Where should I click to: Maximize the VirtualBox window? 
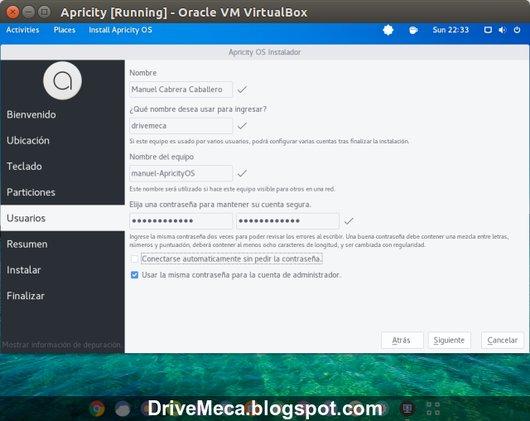click(44, 12)
